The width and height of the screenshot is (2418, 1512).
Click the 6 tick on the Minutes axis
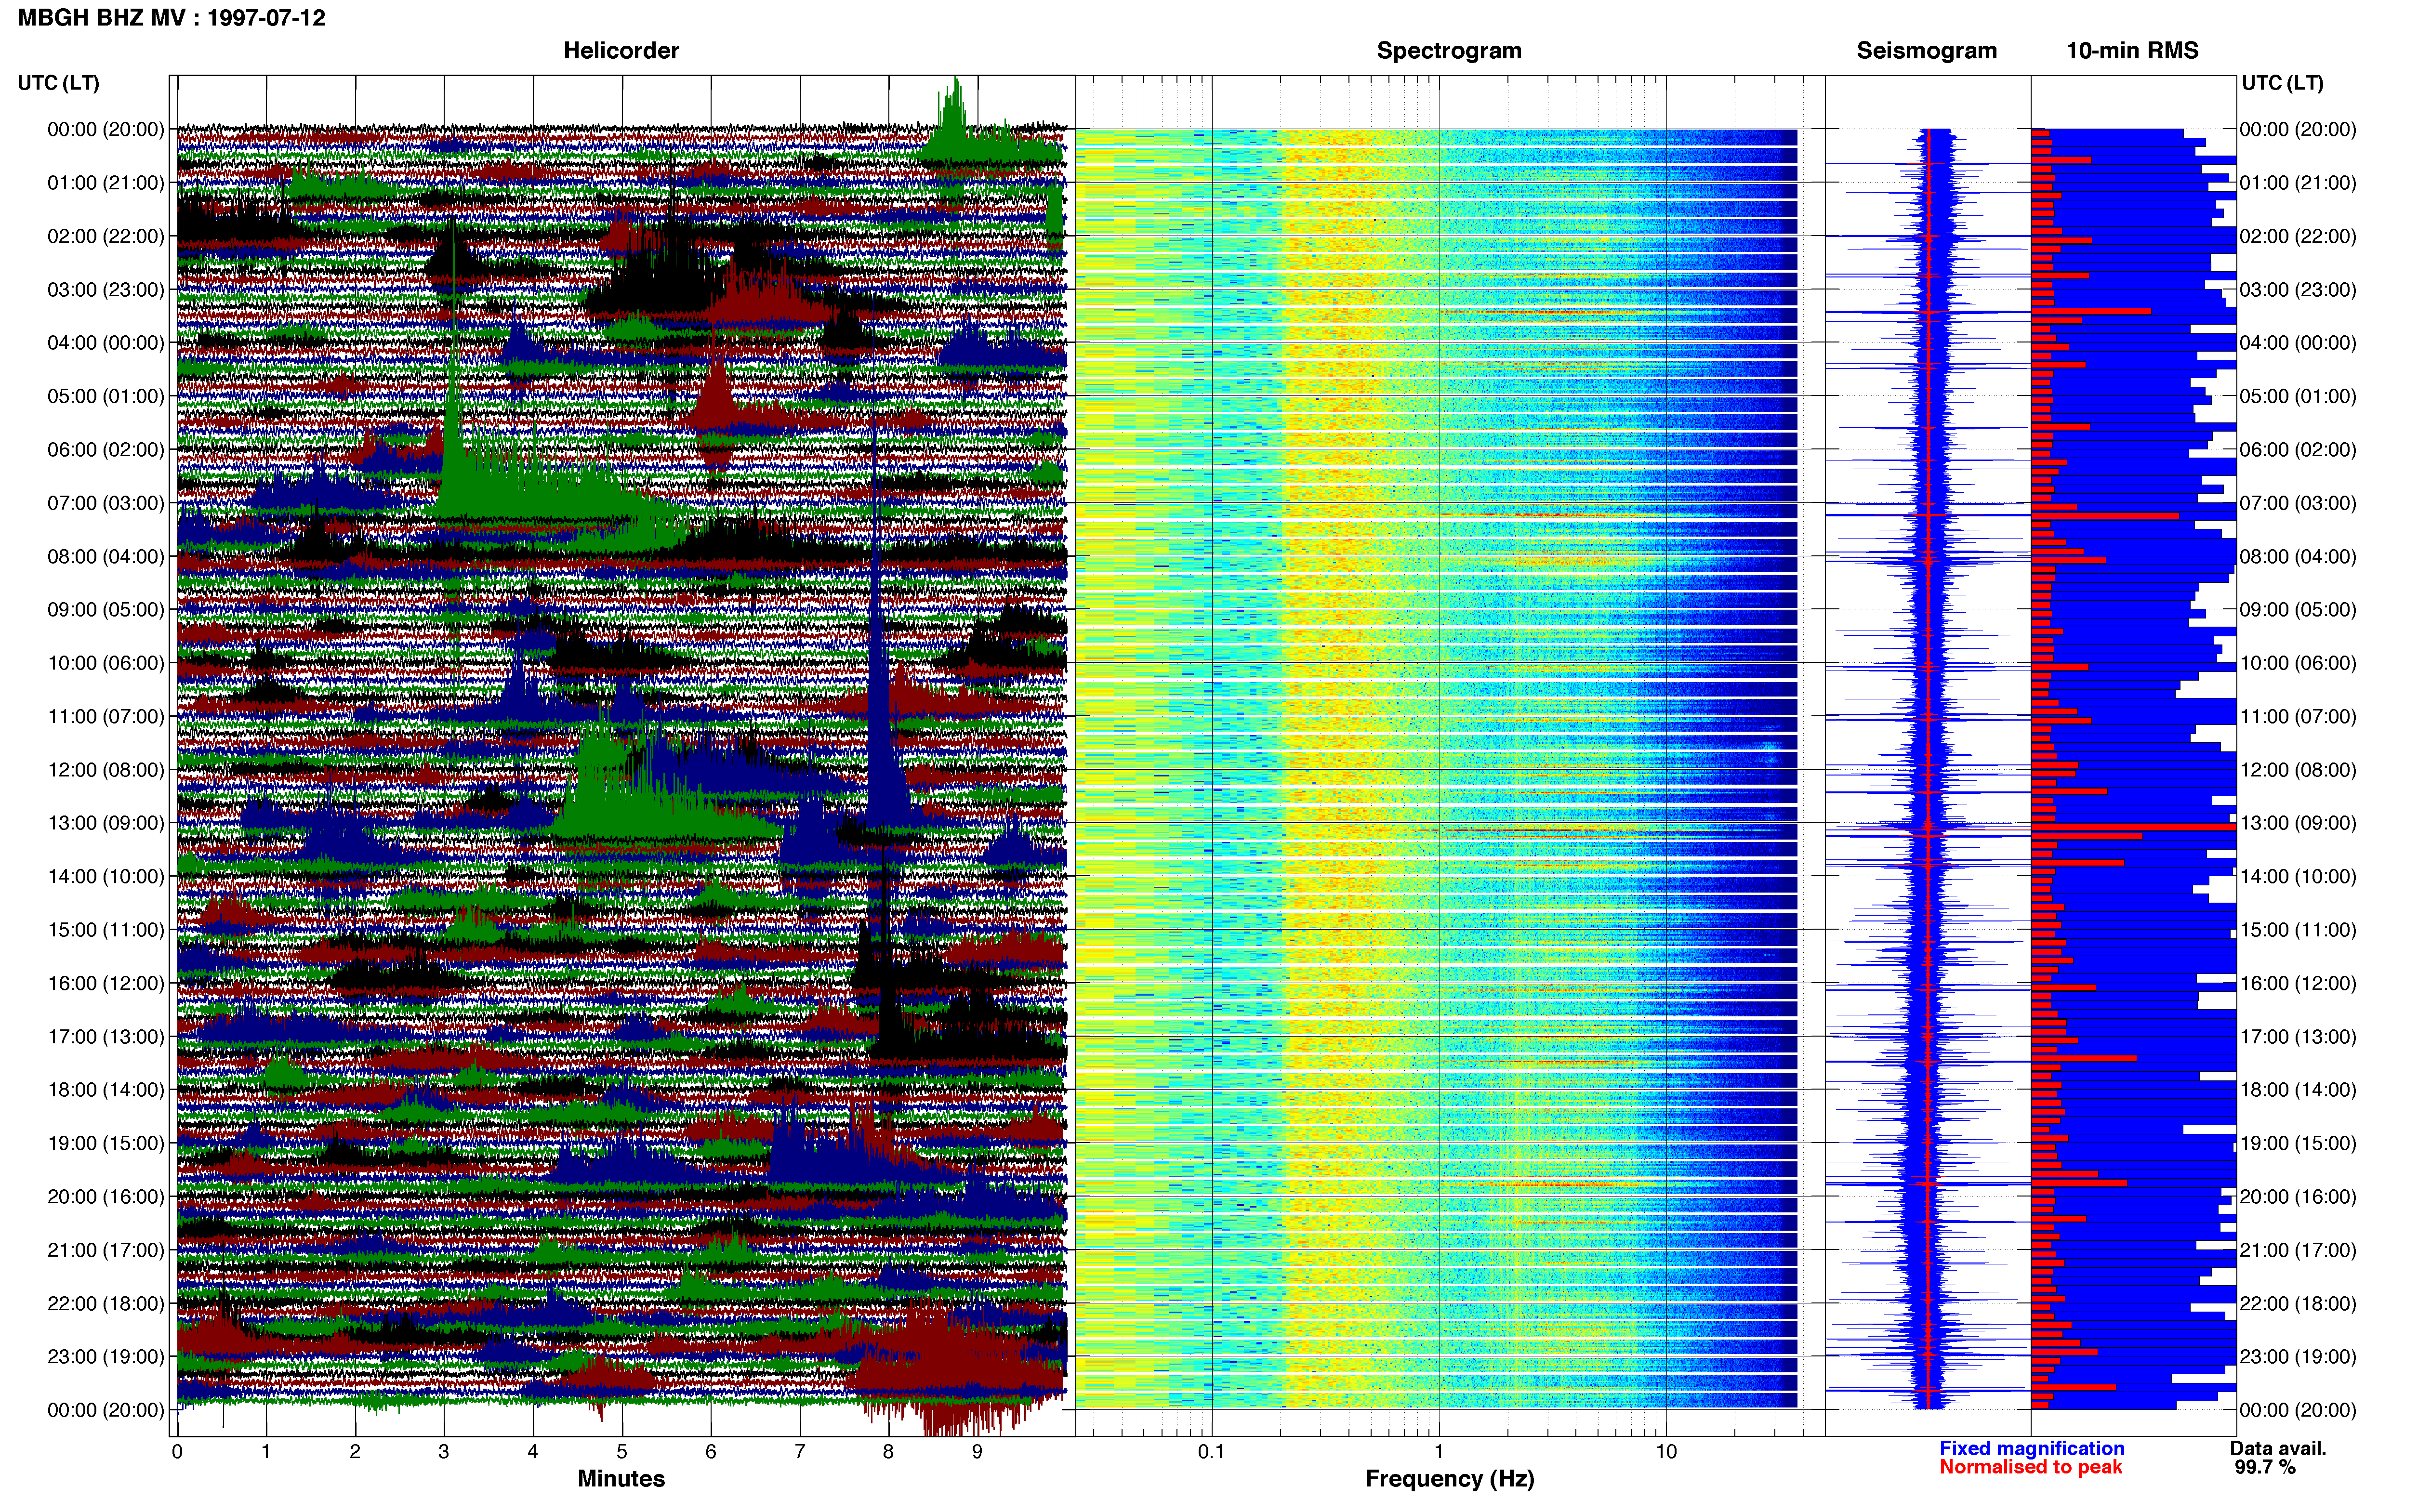pyautogui.click(x=711, y=1452)
